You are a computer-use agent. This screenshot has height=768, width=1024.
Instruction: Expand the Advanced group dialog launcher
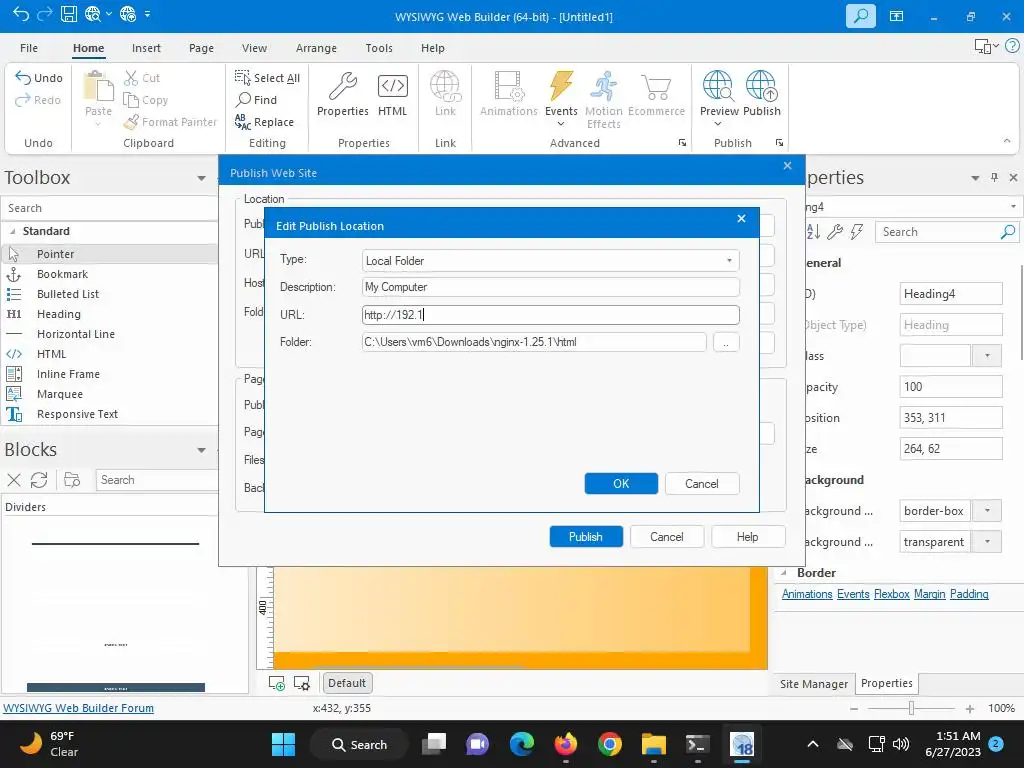(682, 142)
